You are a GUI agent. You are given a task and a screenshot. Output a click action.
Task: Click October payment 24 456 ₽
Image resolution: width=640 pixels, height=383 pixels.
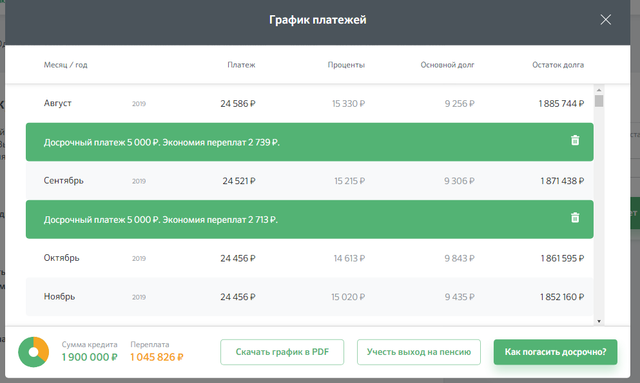238,258
